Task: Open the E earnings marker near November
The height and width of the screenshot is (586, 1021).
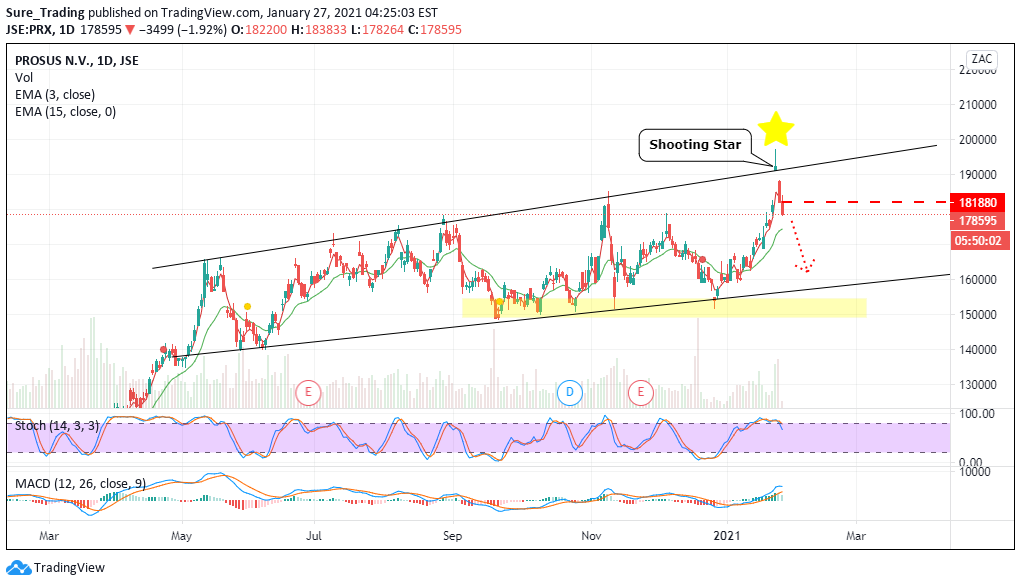Action: point(641,392)
